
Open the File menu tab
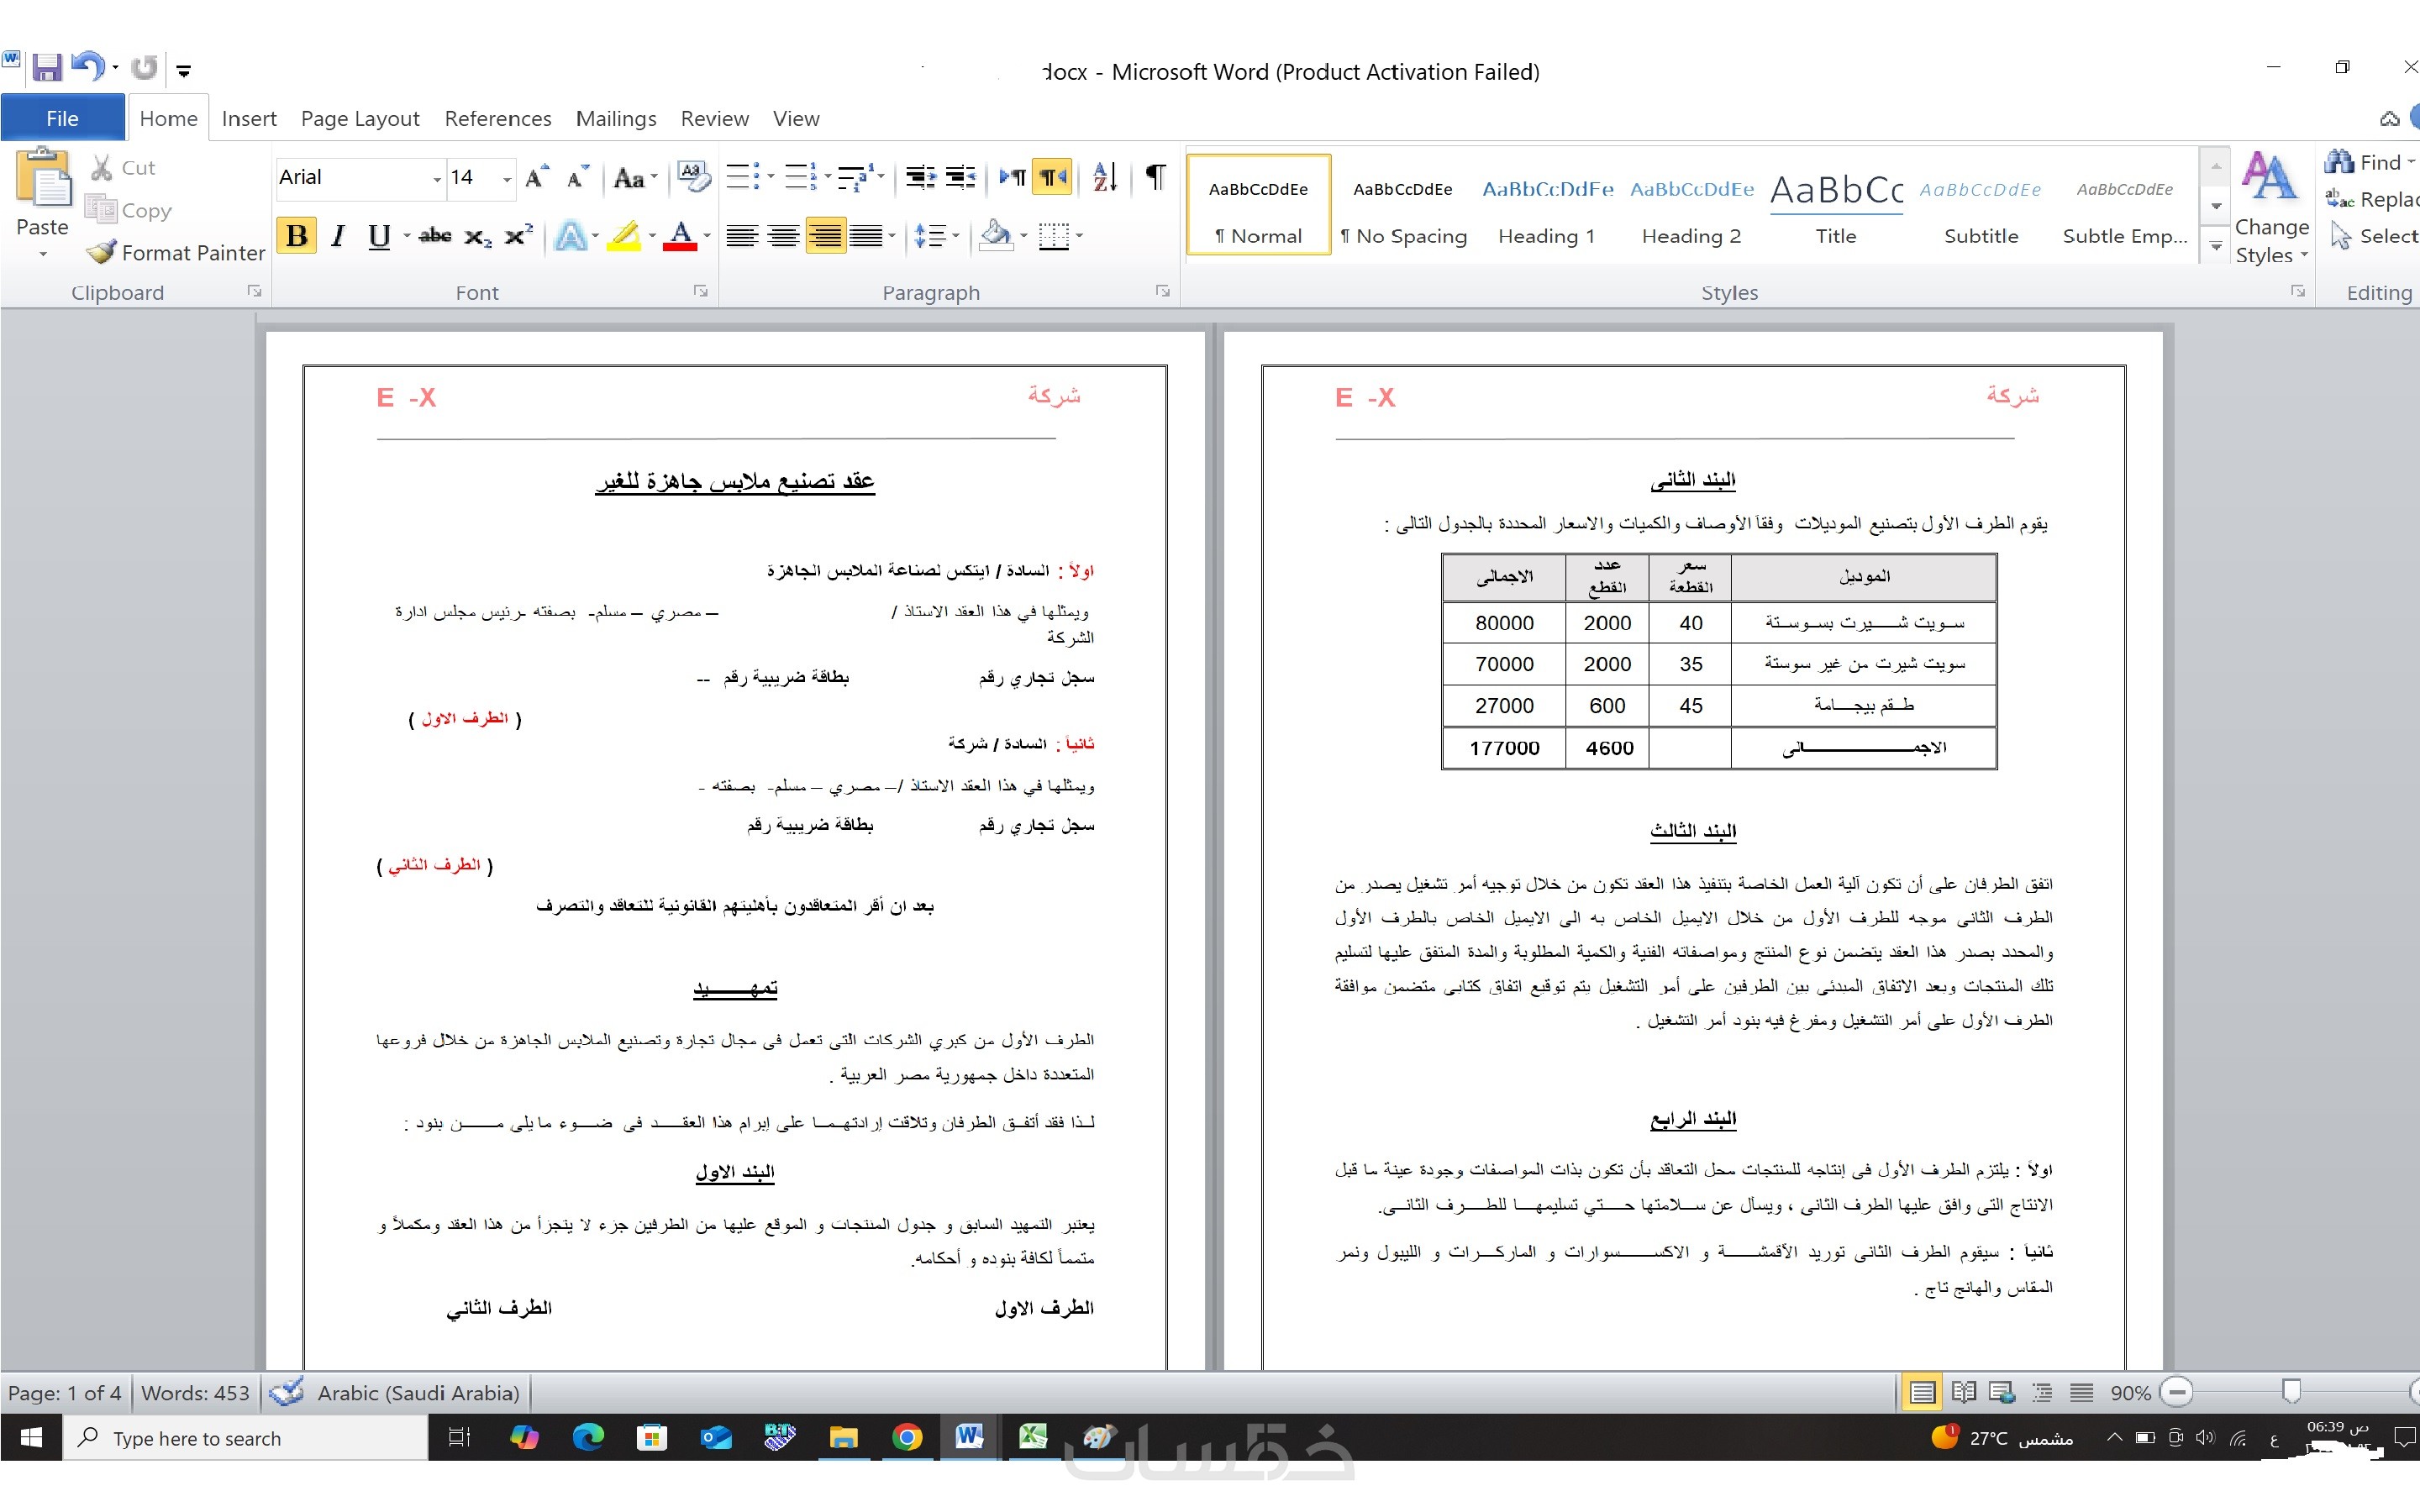click(62, 118)
